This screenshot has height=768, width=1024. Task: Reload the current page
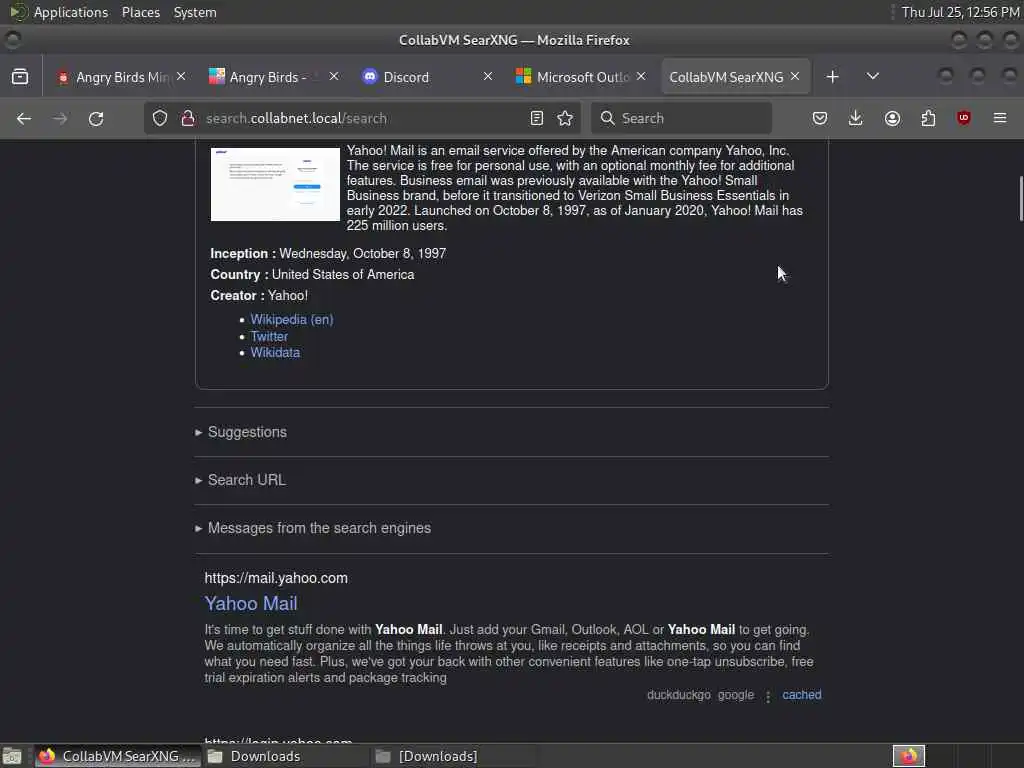(96, 118)
